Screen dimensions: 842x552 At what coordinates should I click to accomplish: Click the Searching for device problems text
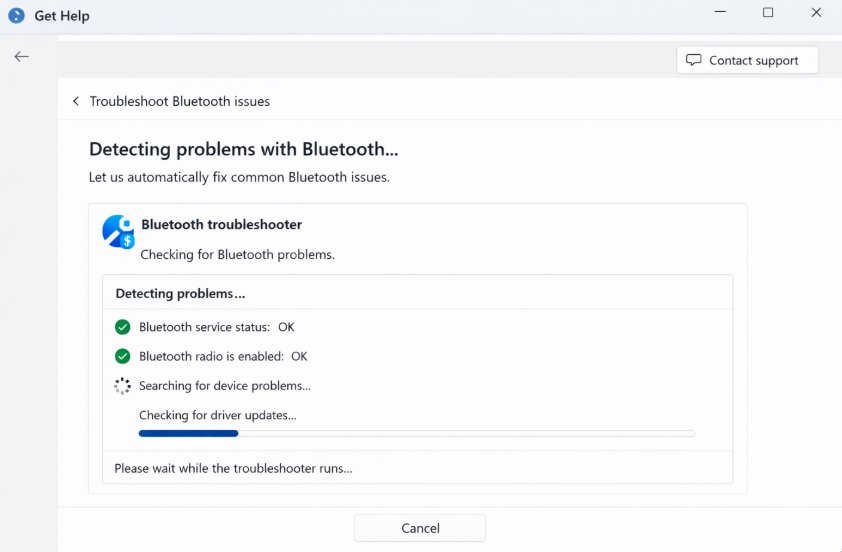(224, 386)
